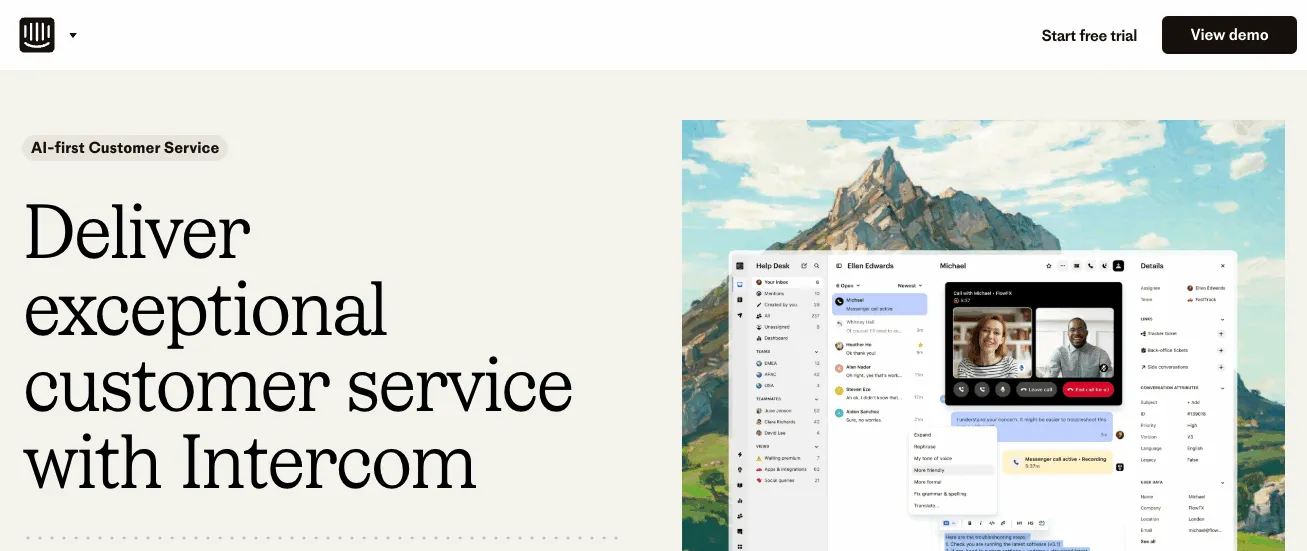Click the Leave call button

[x=1035, y=389]
